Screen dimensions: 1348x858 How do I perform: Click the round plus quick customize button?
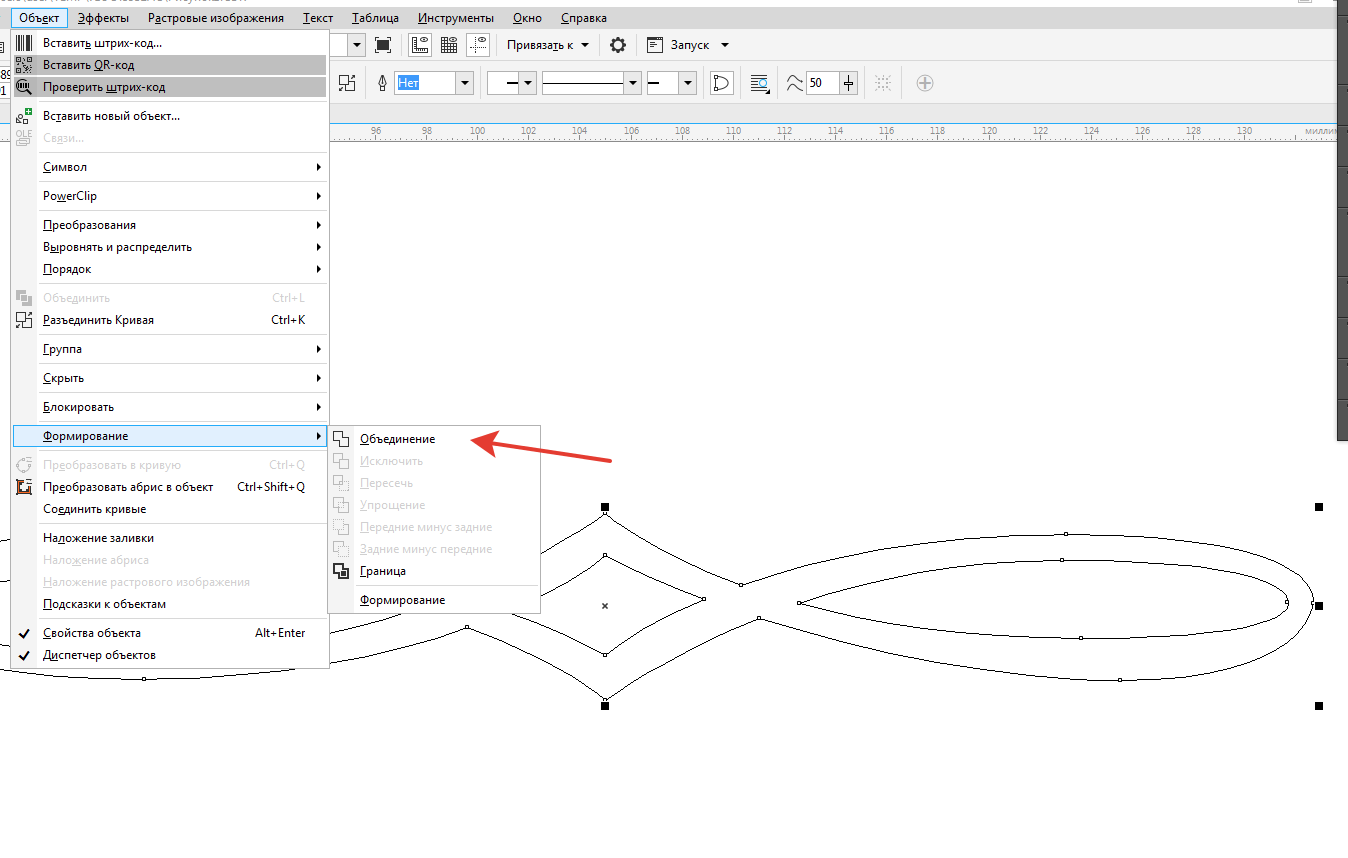(925, 83)
